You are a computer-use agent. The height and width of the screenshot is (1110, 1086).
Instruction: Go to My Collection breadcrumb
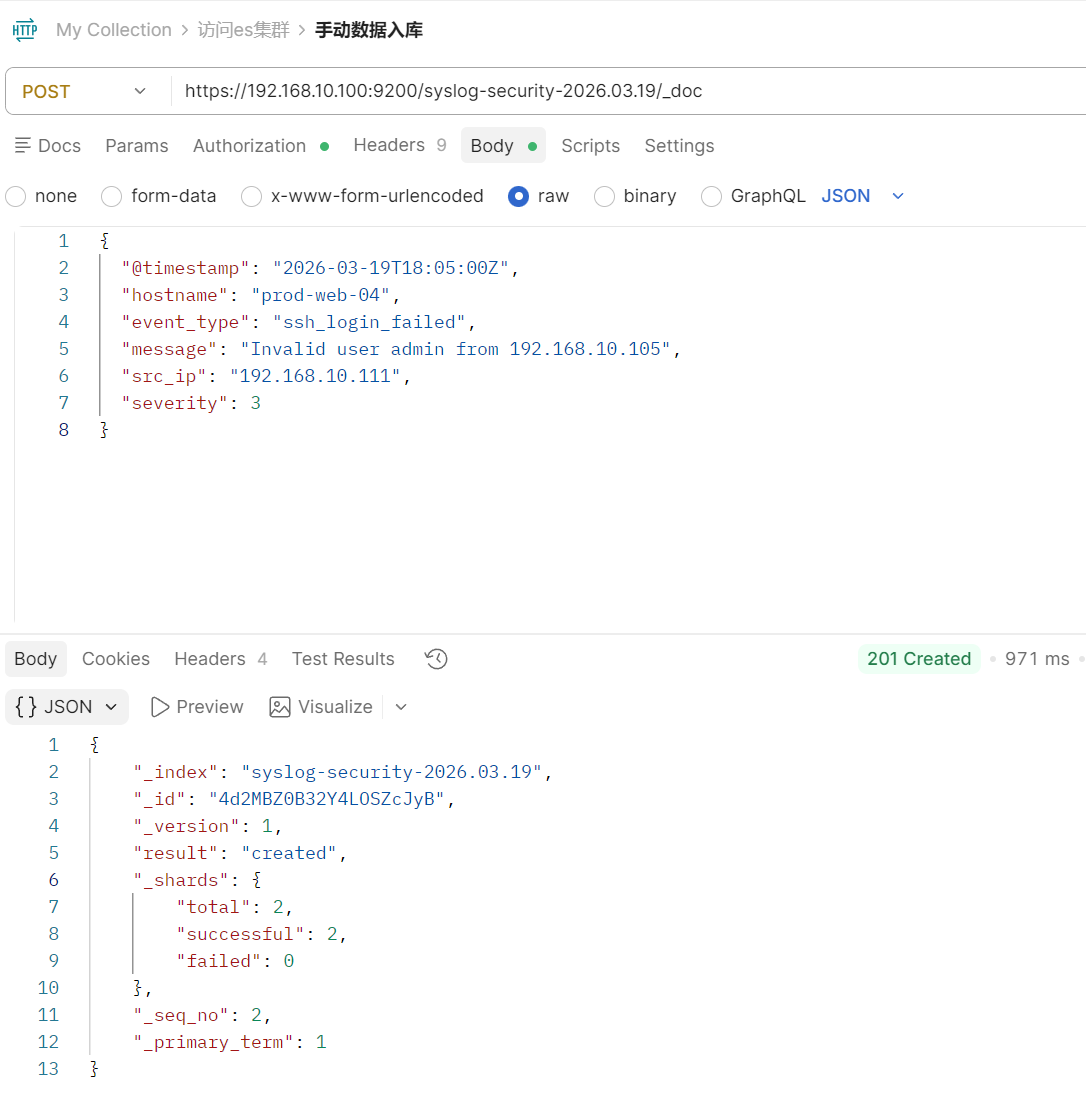coord(114,30)
